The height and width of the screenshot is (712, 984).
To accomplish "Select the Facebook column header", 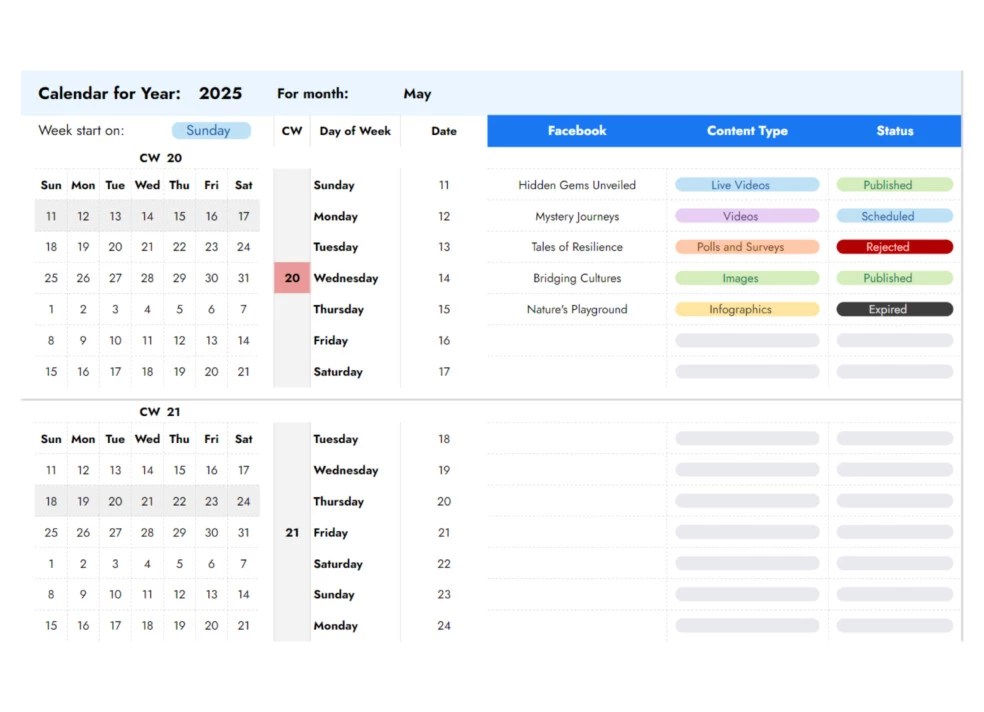I will 577,130.
